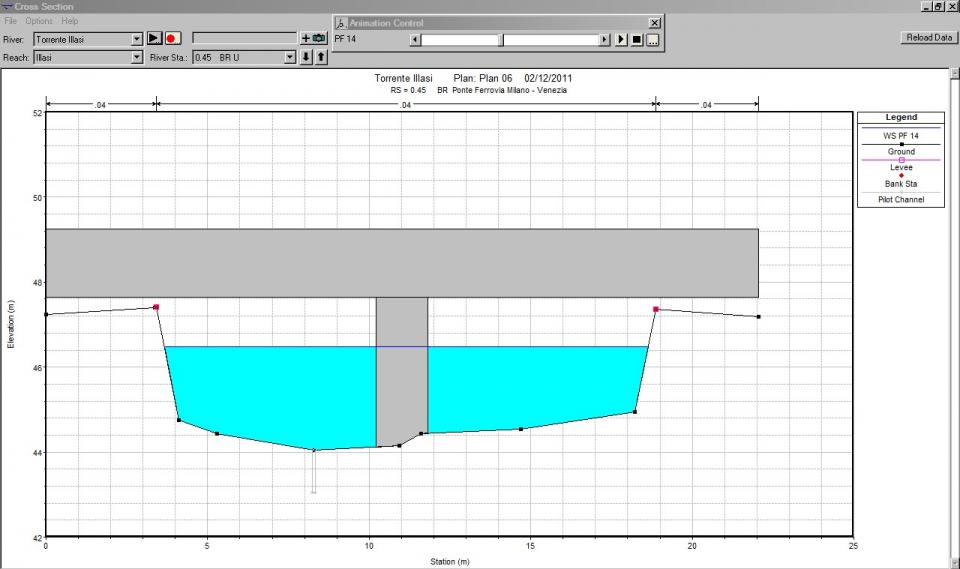Click the Reload Data button
960x569 pixels.
tap(927, 38)
